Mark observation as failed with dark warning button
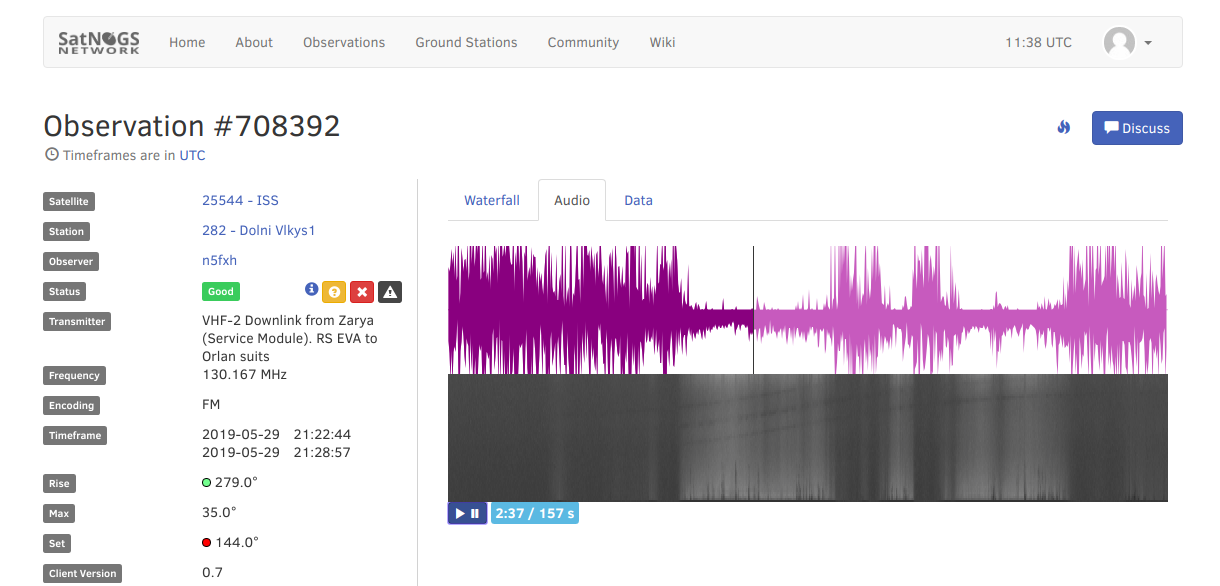 390,292
